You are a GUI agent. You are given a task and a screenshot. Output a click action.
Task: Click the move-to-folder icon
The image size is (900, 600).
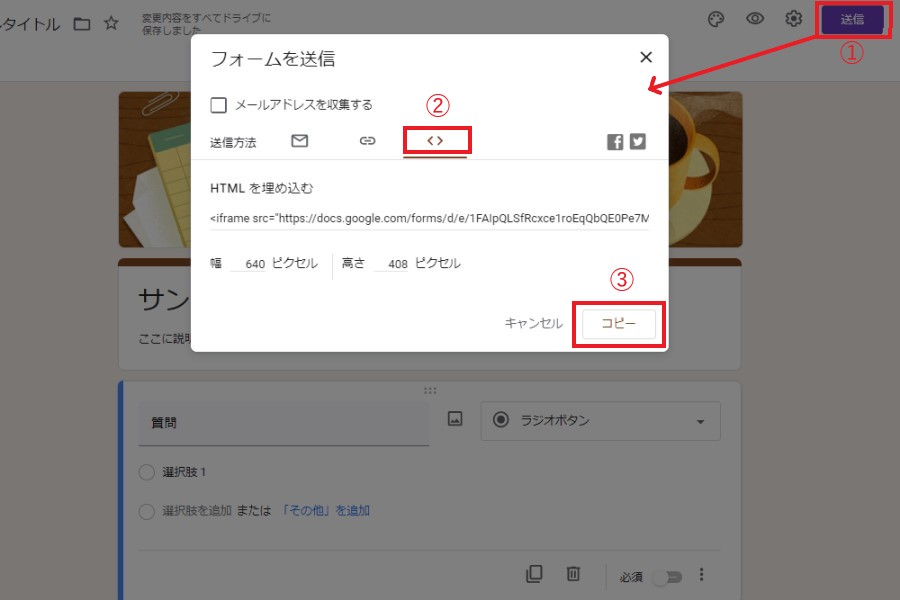[x=82, y=23]
